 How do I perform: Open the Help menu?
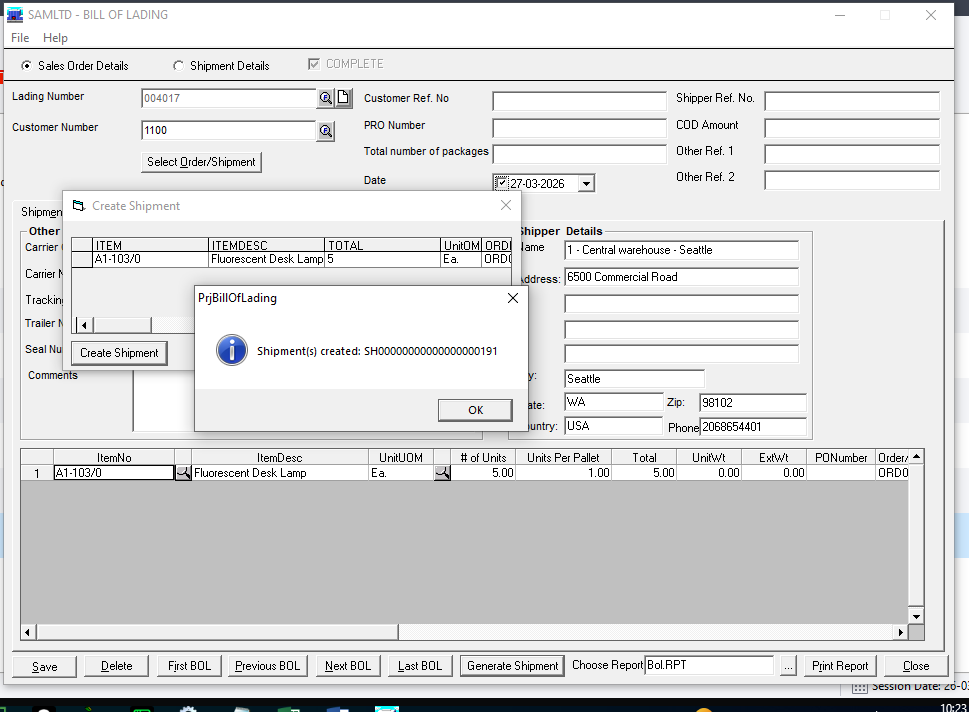[55, 38]
